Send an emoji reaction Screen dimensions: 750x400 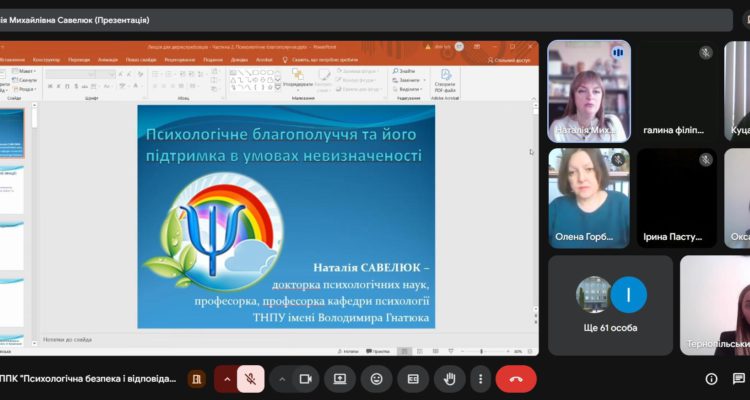376,379
